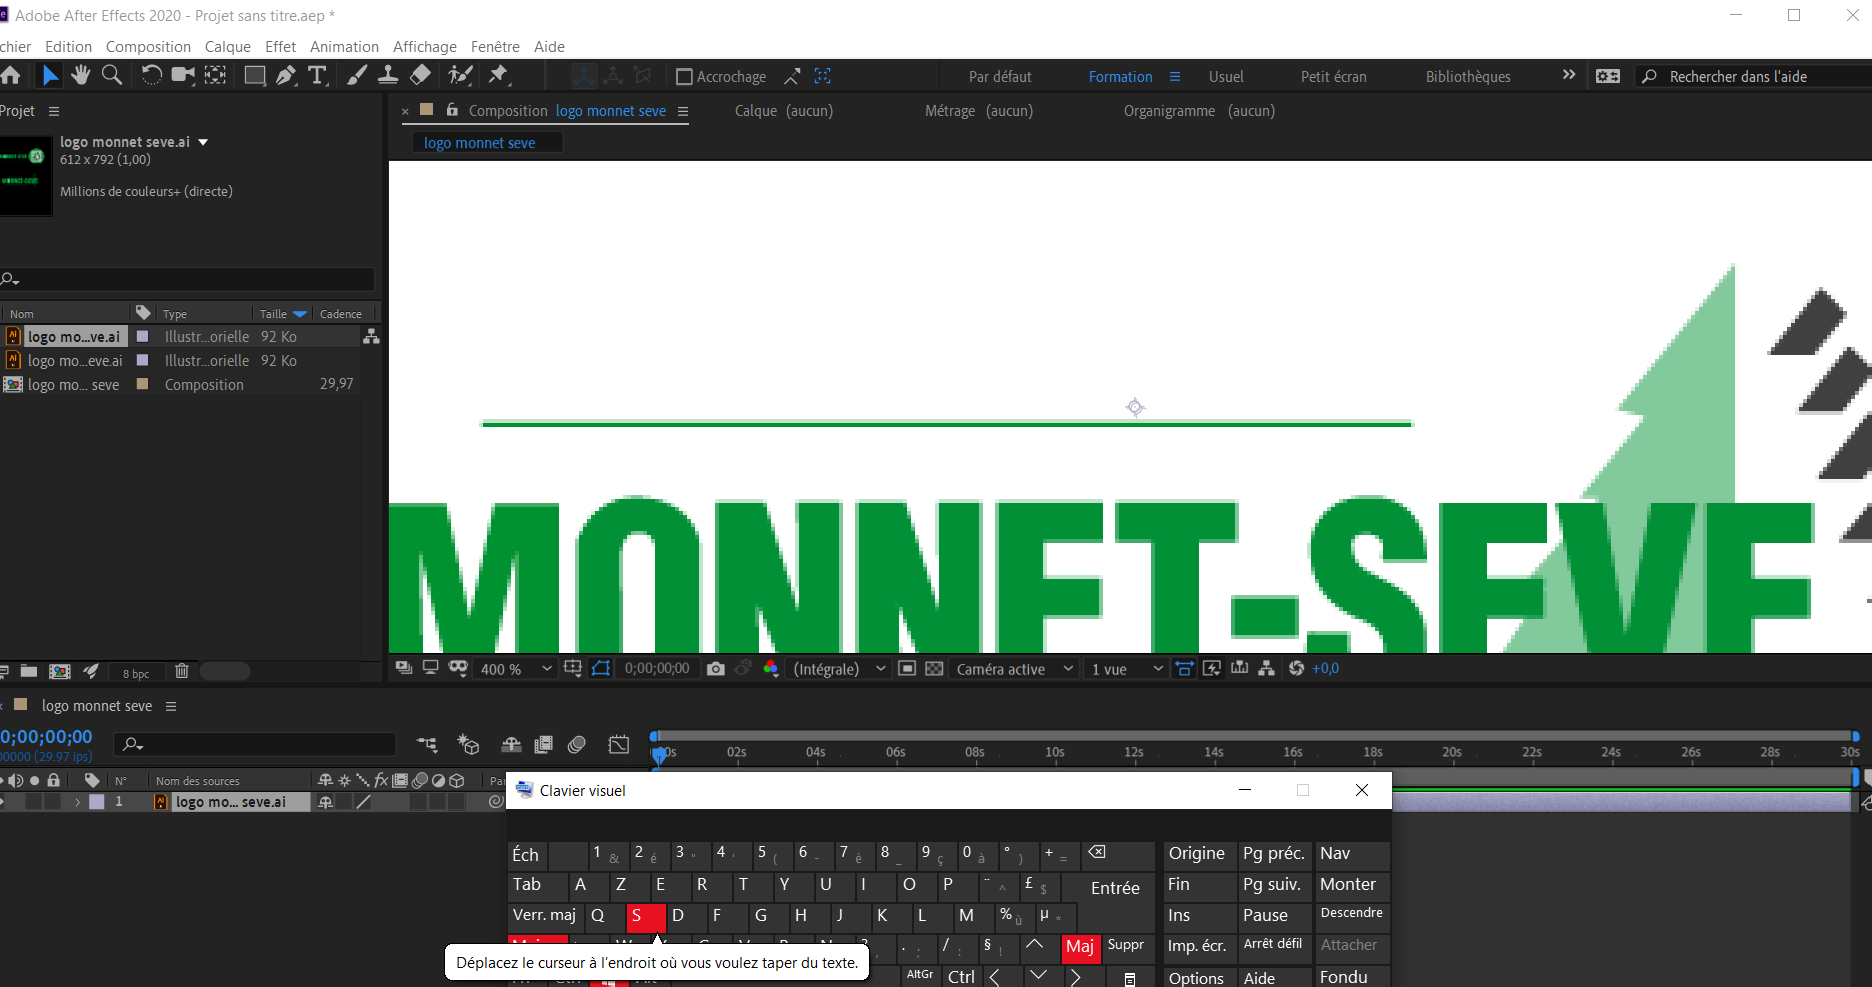Enable motion blur for the timeline
1872x987 pixels.
[576, 745]
